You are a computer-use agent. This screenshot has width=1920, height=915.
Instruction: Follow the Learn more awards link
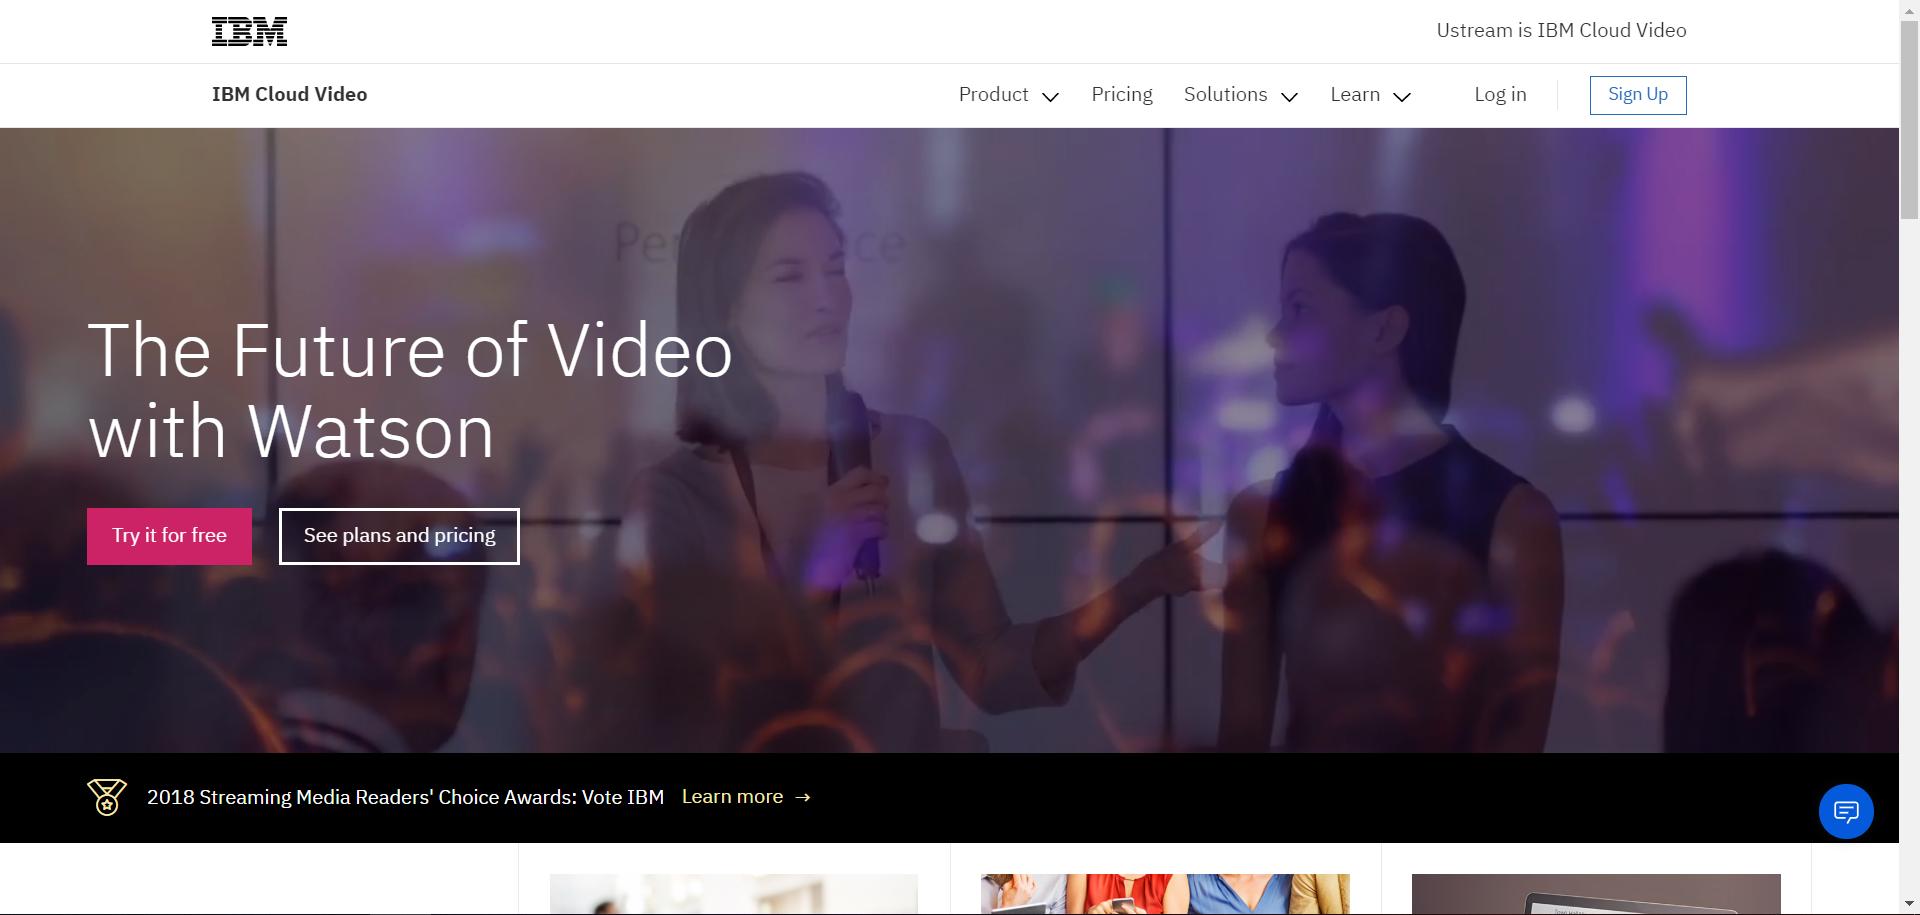pos(732,797)
